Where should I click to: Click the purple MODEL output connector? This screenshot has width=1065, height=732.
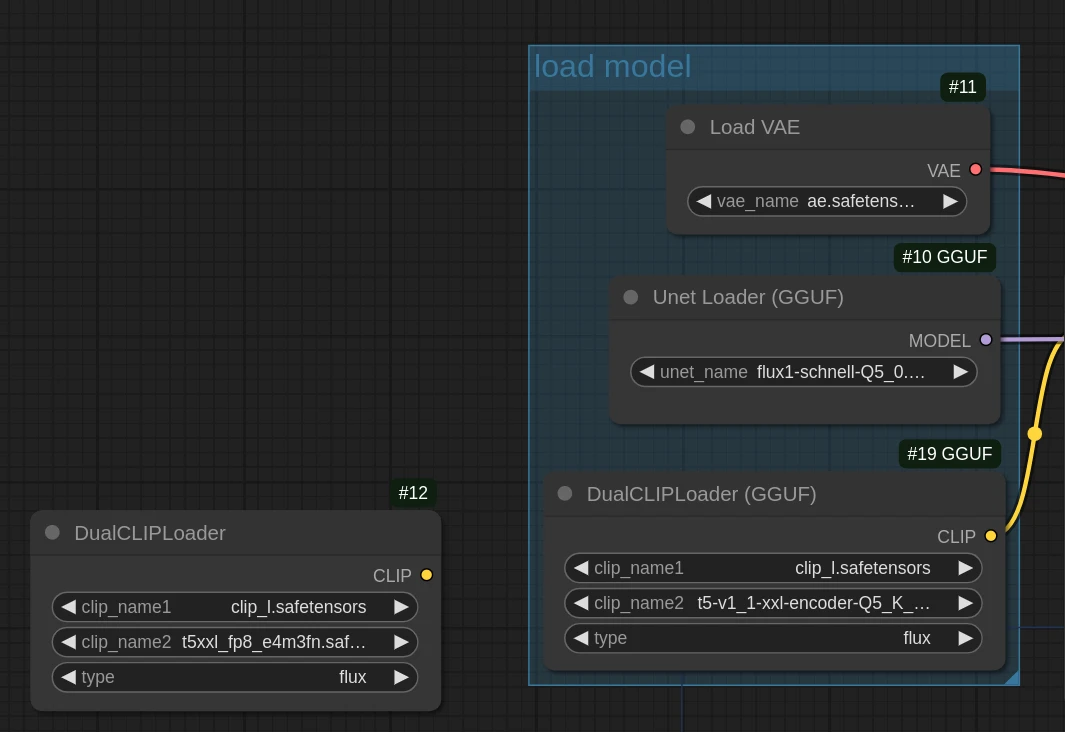coord(986,340)
